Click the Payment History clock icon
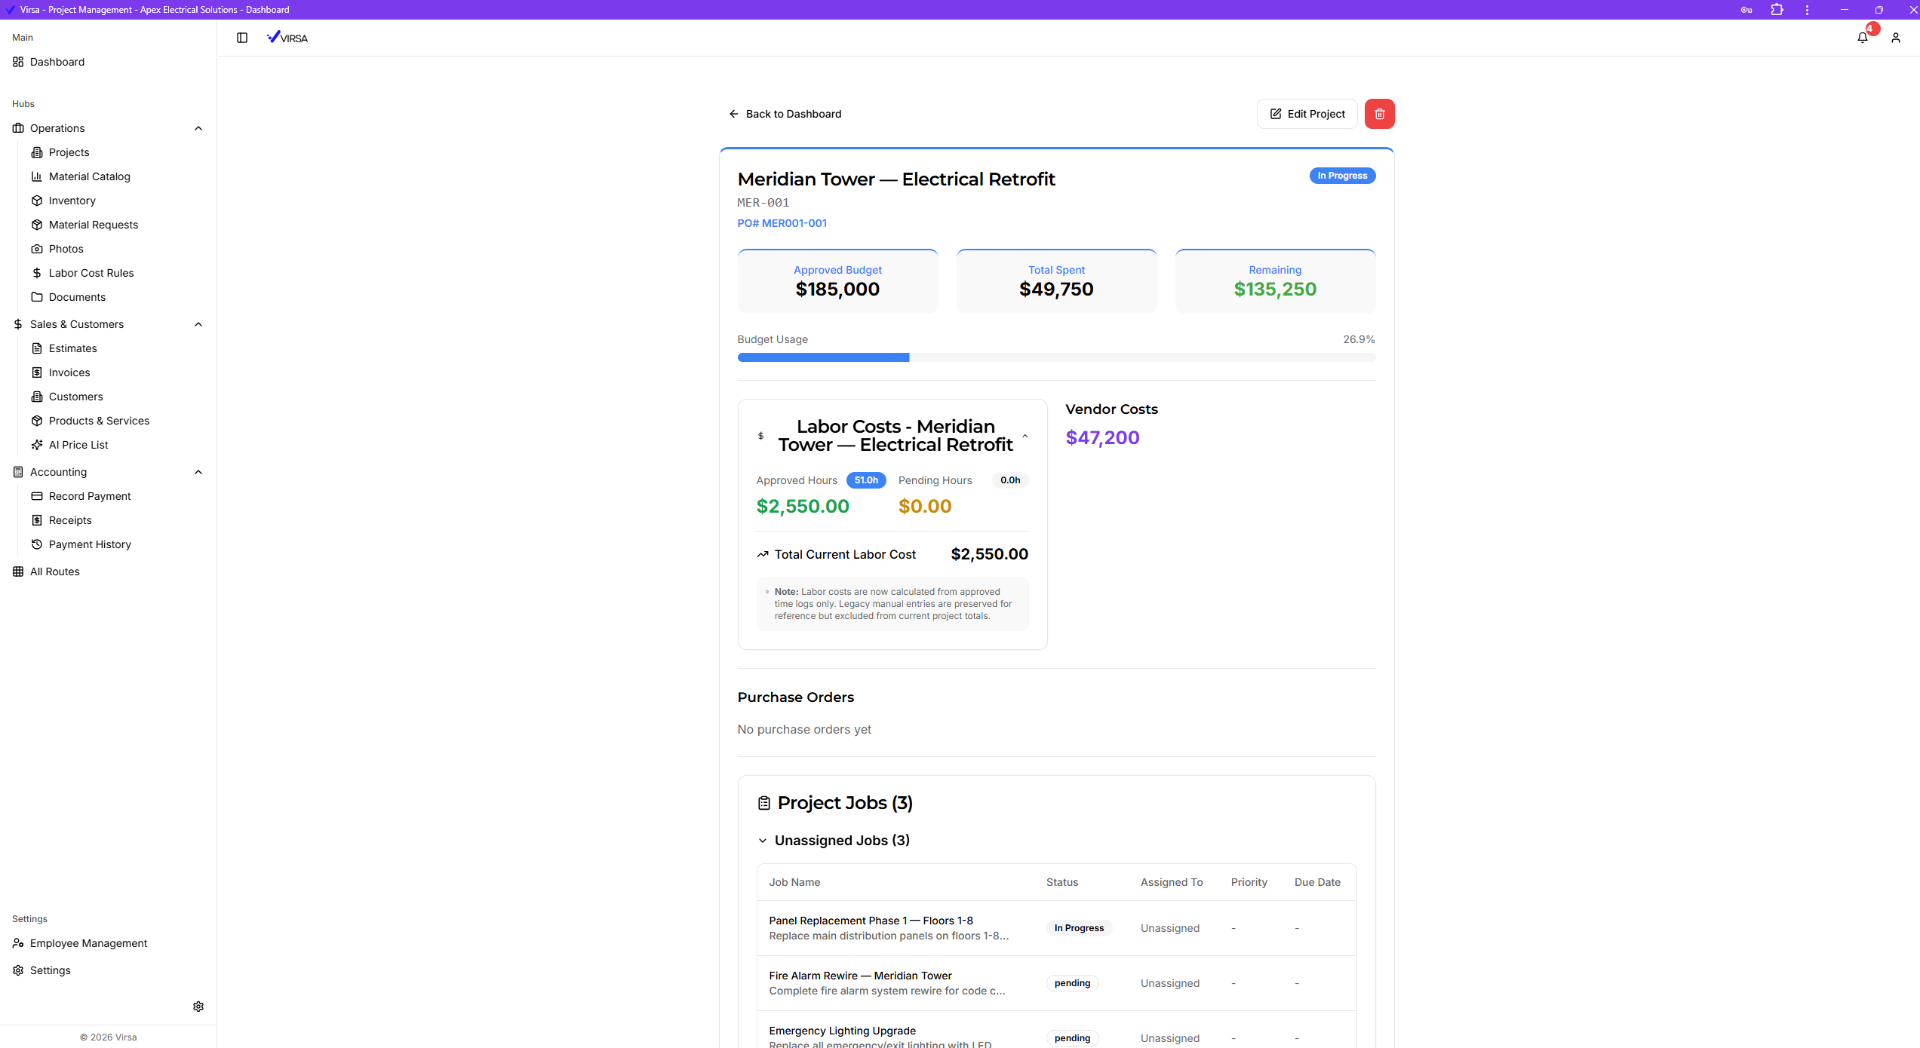Image resolution: width=1920 pixels, height=1048 pixels. [37, 545]
